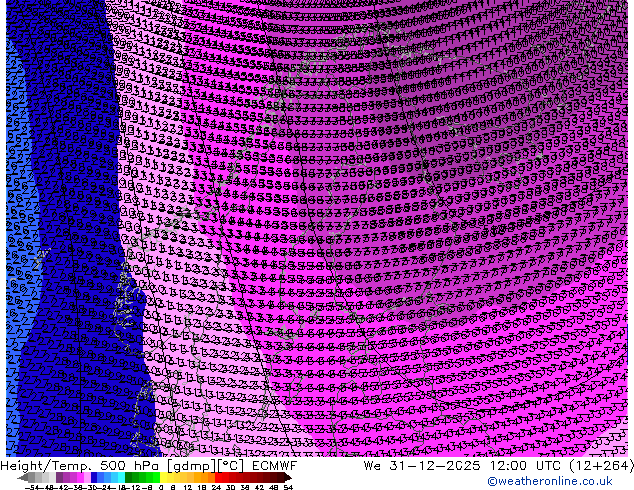Click the left gray arrow end of legend
The width and height of the screenshot is (634, 490).
23,477
